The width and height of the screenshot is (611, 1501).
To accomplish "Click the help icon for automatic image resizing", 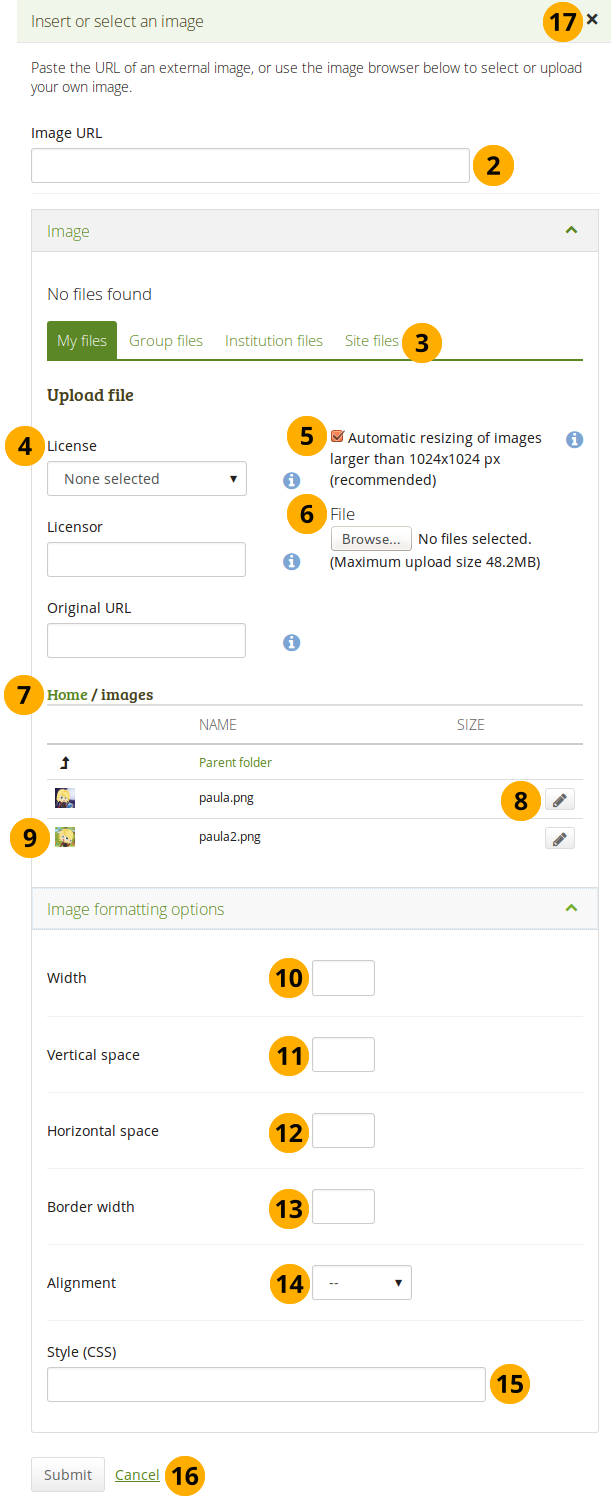I will pos(574,439).
